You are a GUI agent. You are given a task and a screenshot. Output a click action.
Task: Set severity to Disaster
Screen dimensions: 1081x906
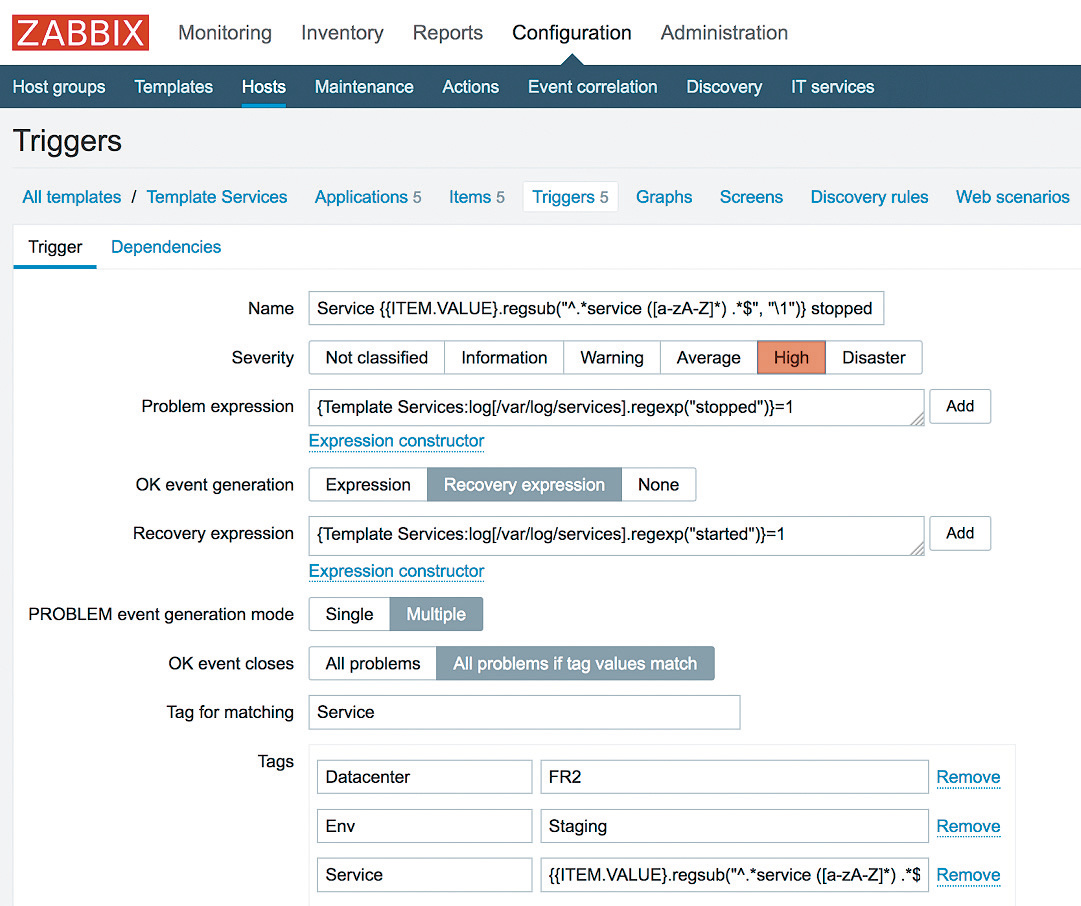point(873,358)
